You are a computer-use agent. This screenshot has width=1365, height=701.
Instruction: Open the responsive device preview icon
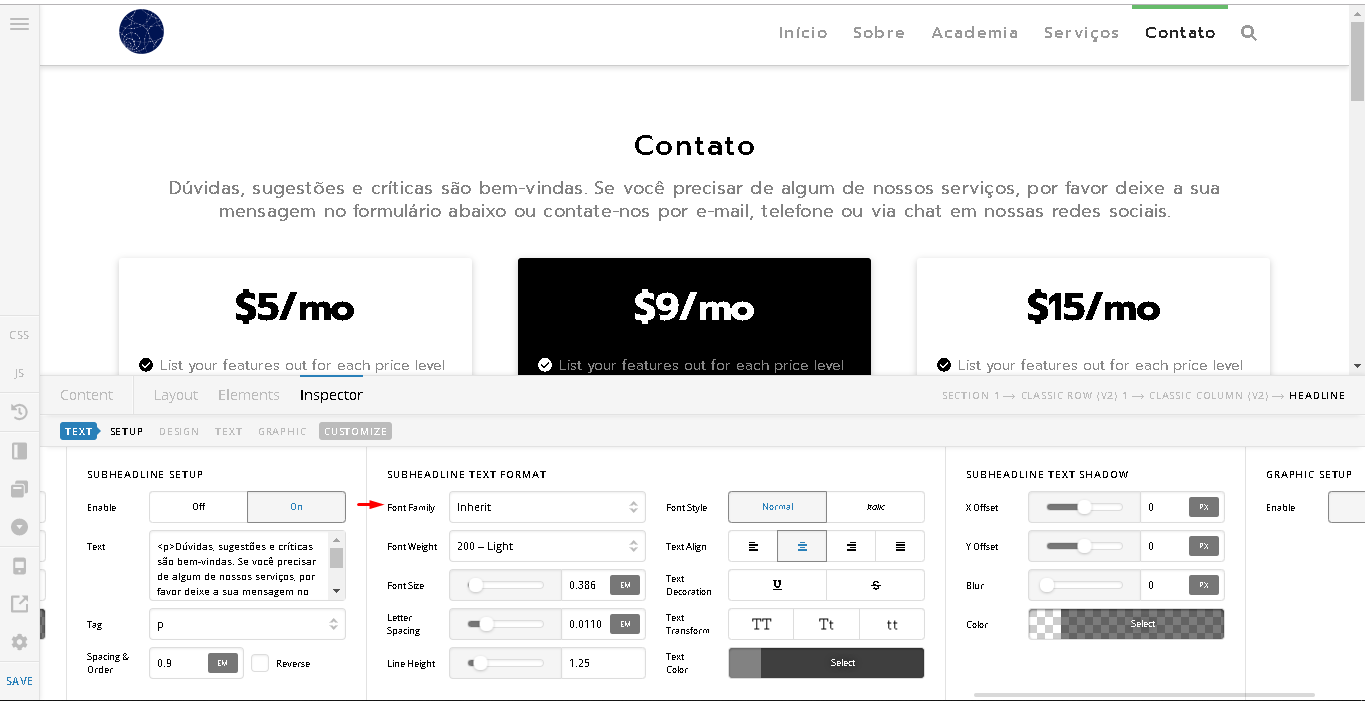tap(19, 566)
